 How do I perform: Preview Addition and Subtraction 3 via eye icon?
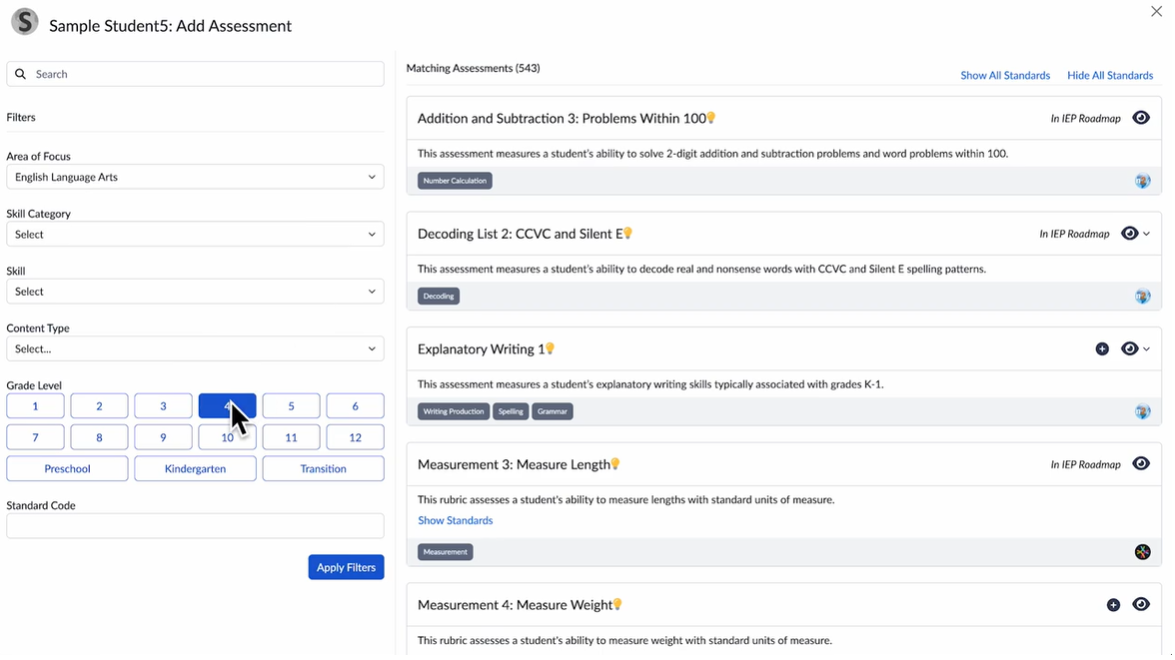[x=1141, y=118]
